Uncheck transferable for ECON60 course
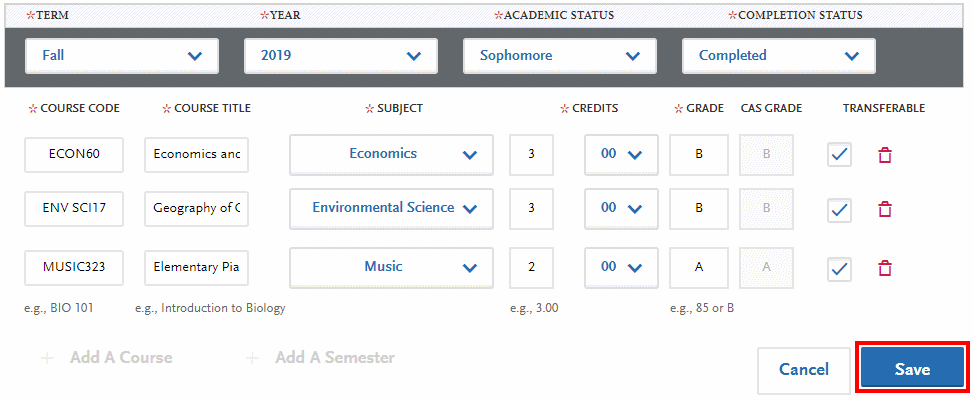 point(840,155)
